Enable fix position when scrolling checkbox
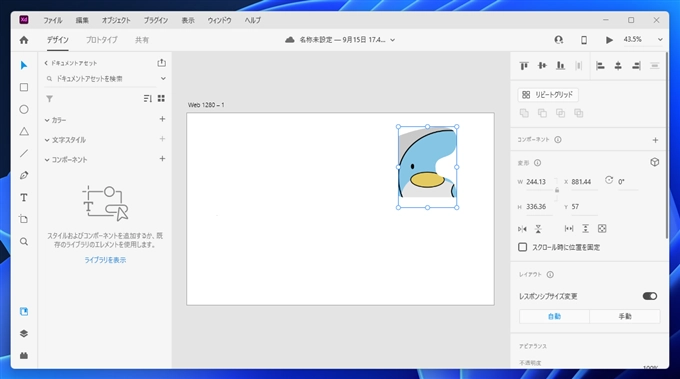Viewport: 680px width, 379px height. click(523, 247)
